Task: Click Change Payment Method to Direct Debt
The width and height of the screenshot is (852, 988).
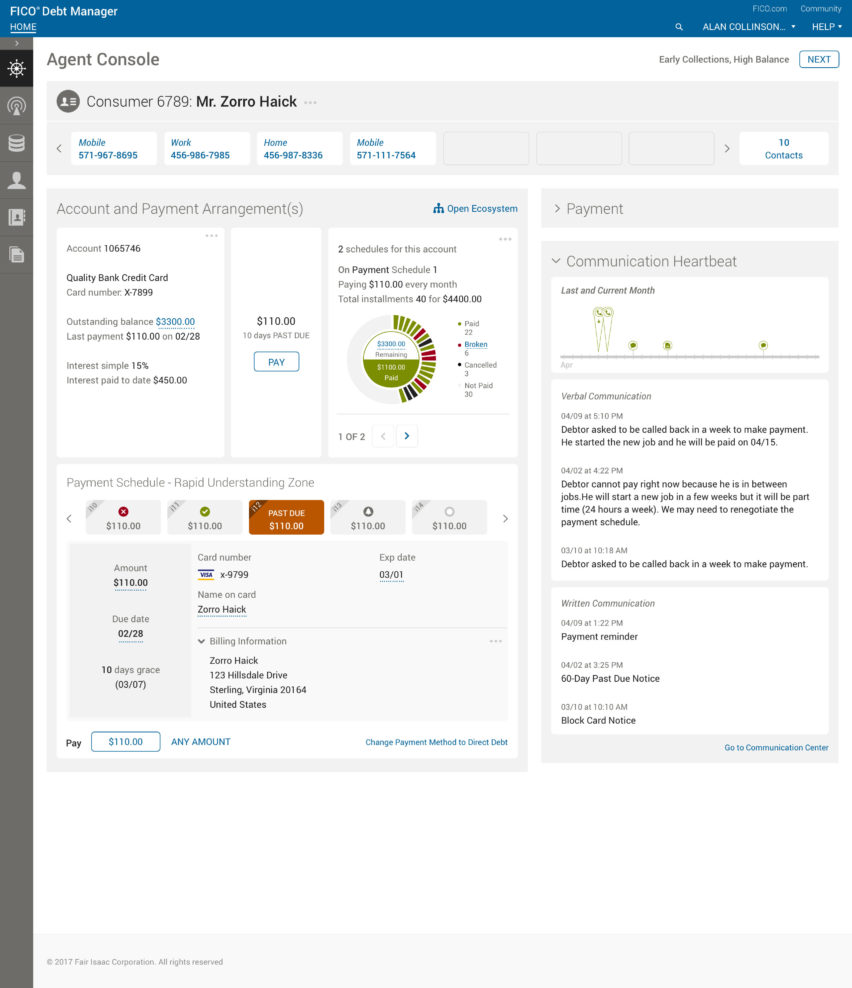Action: point(436,742)
